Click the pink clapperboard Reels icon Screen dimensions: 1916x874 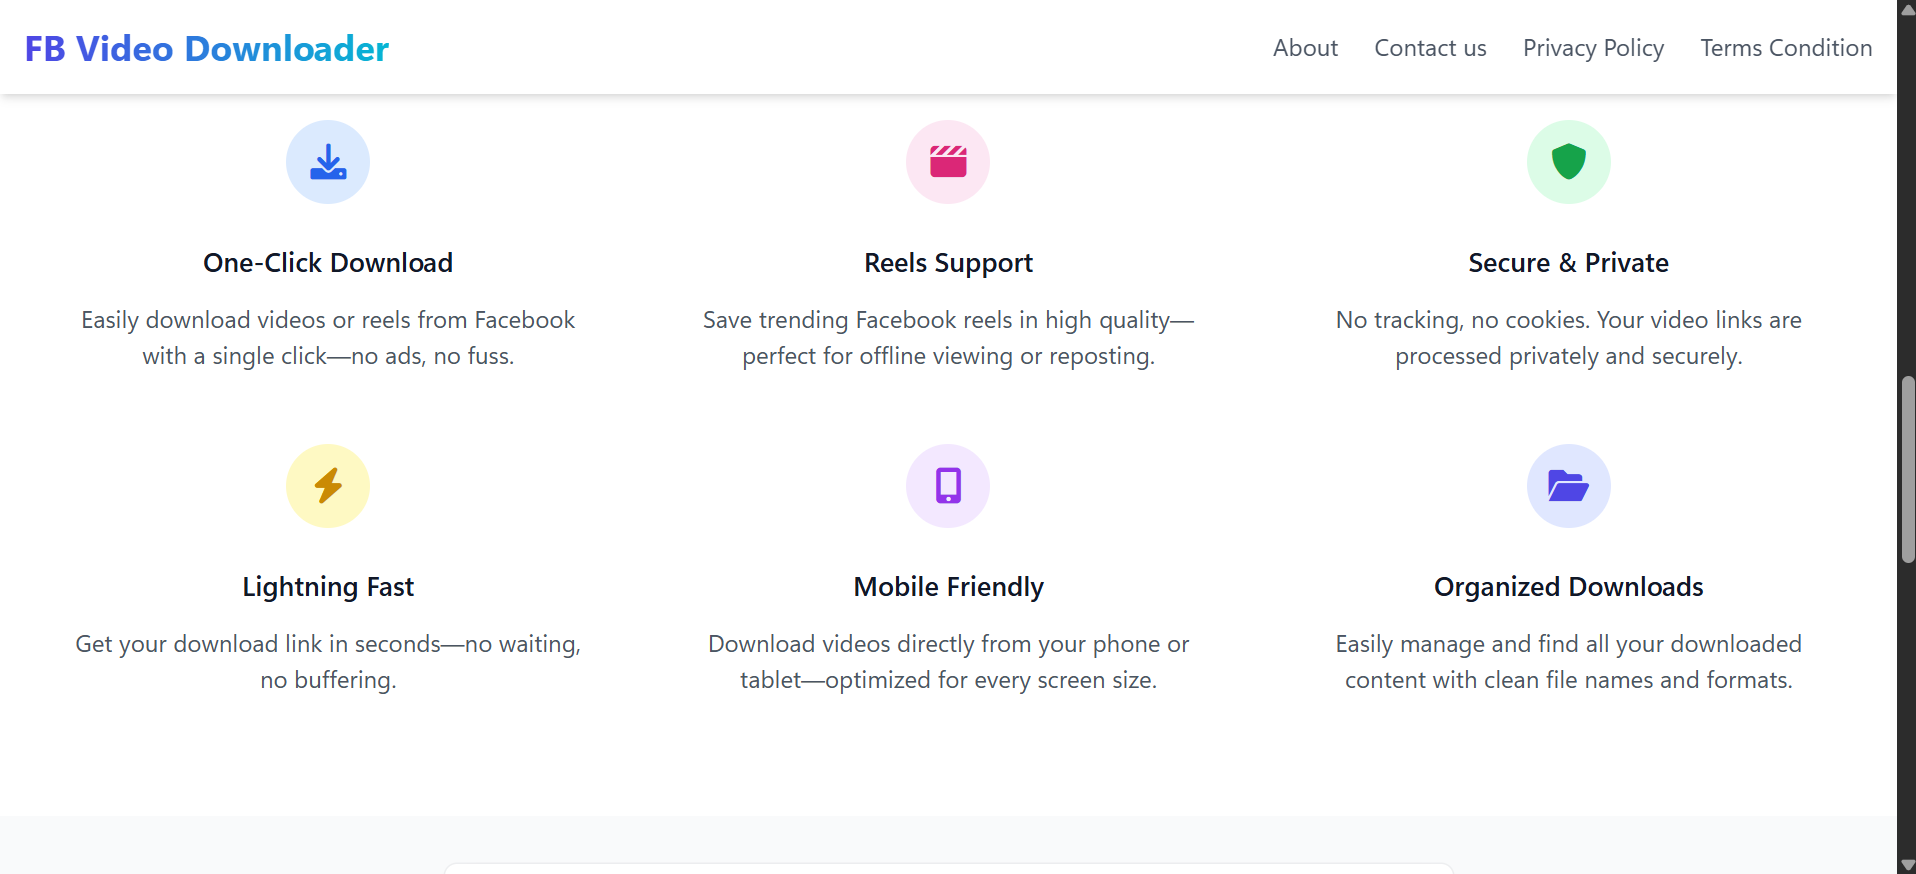[948, 162]
